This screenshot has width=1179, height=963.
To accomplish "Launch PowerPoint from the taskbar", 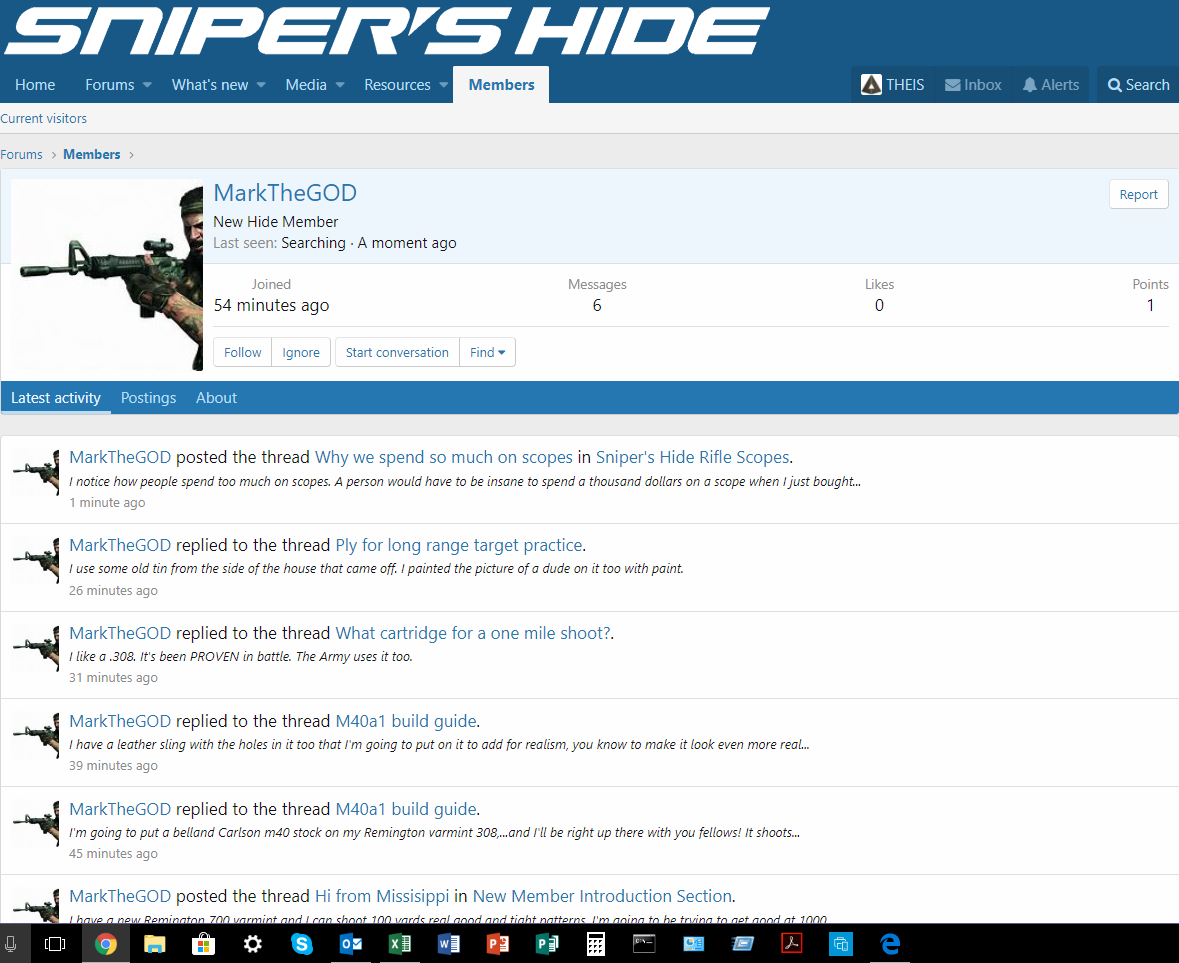I will tap(498, 943).
